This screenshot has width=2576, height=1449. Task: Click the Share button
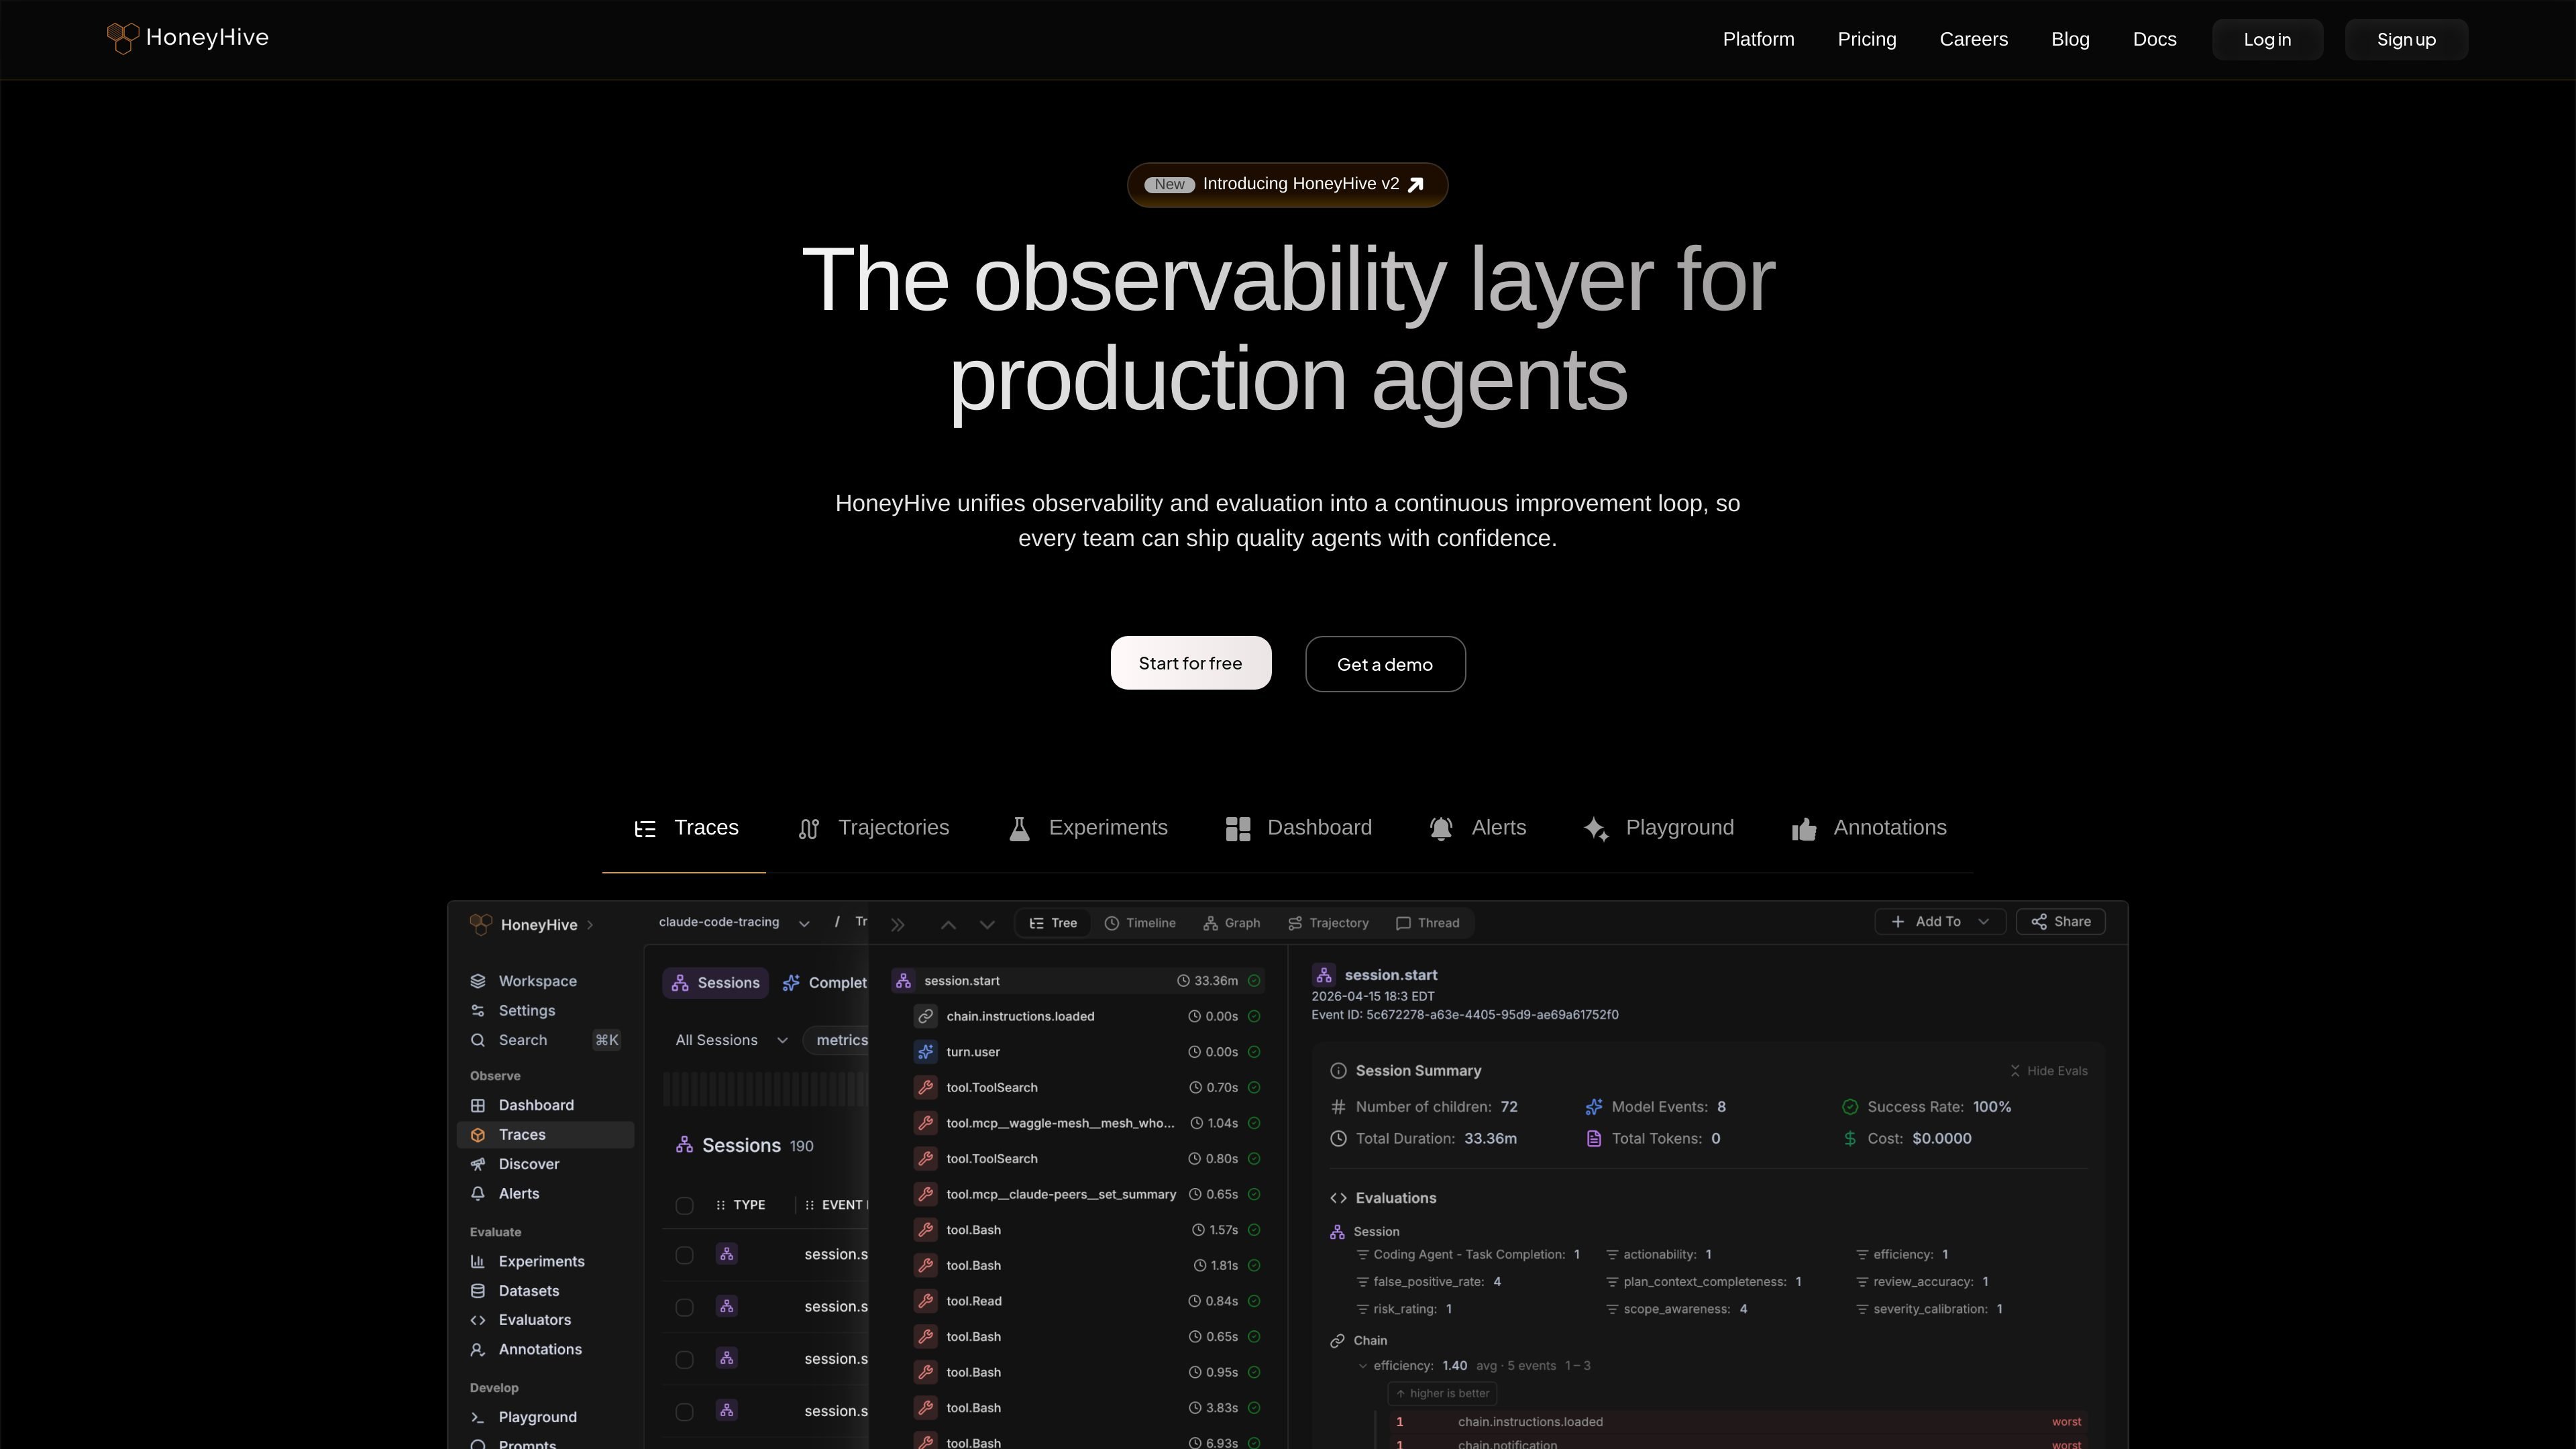pyautogui.click(x=2061, y=922)
